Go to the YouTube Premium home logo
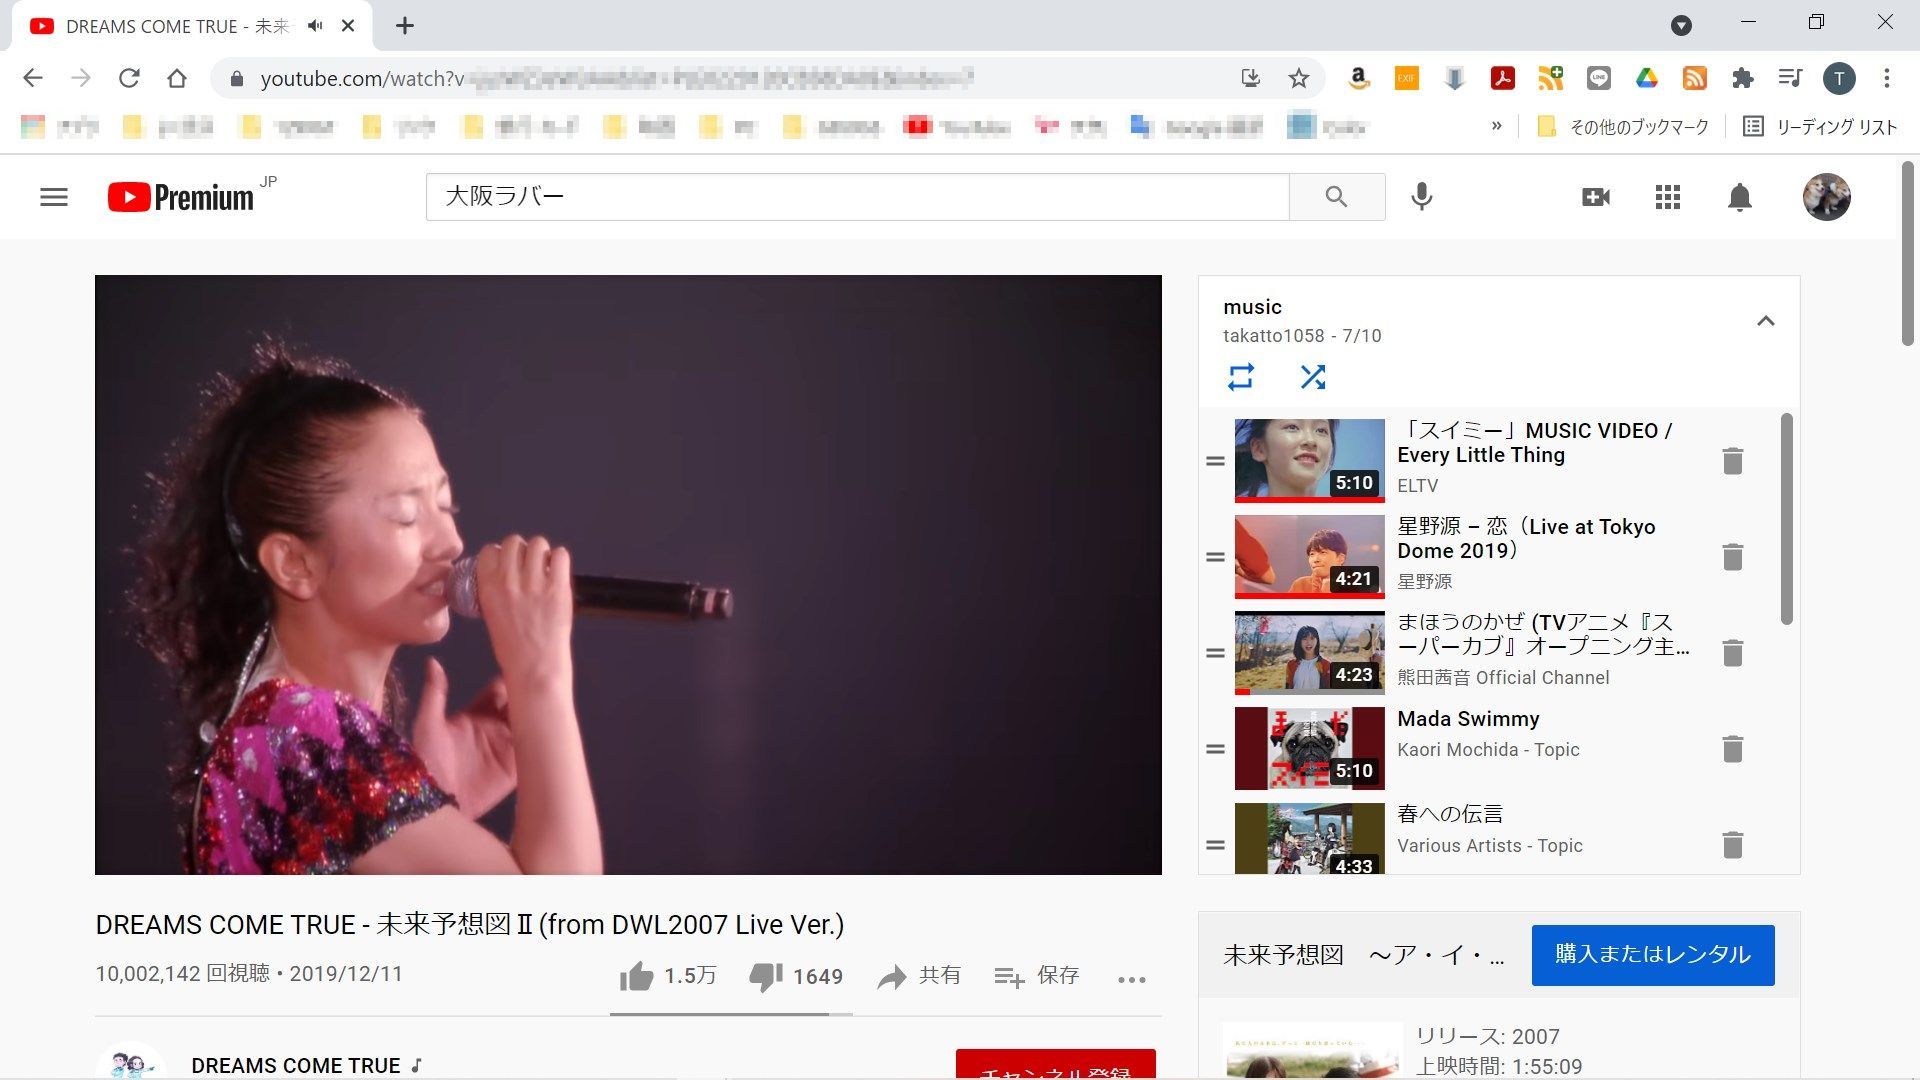 [x=181, y=197]
